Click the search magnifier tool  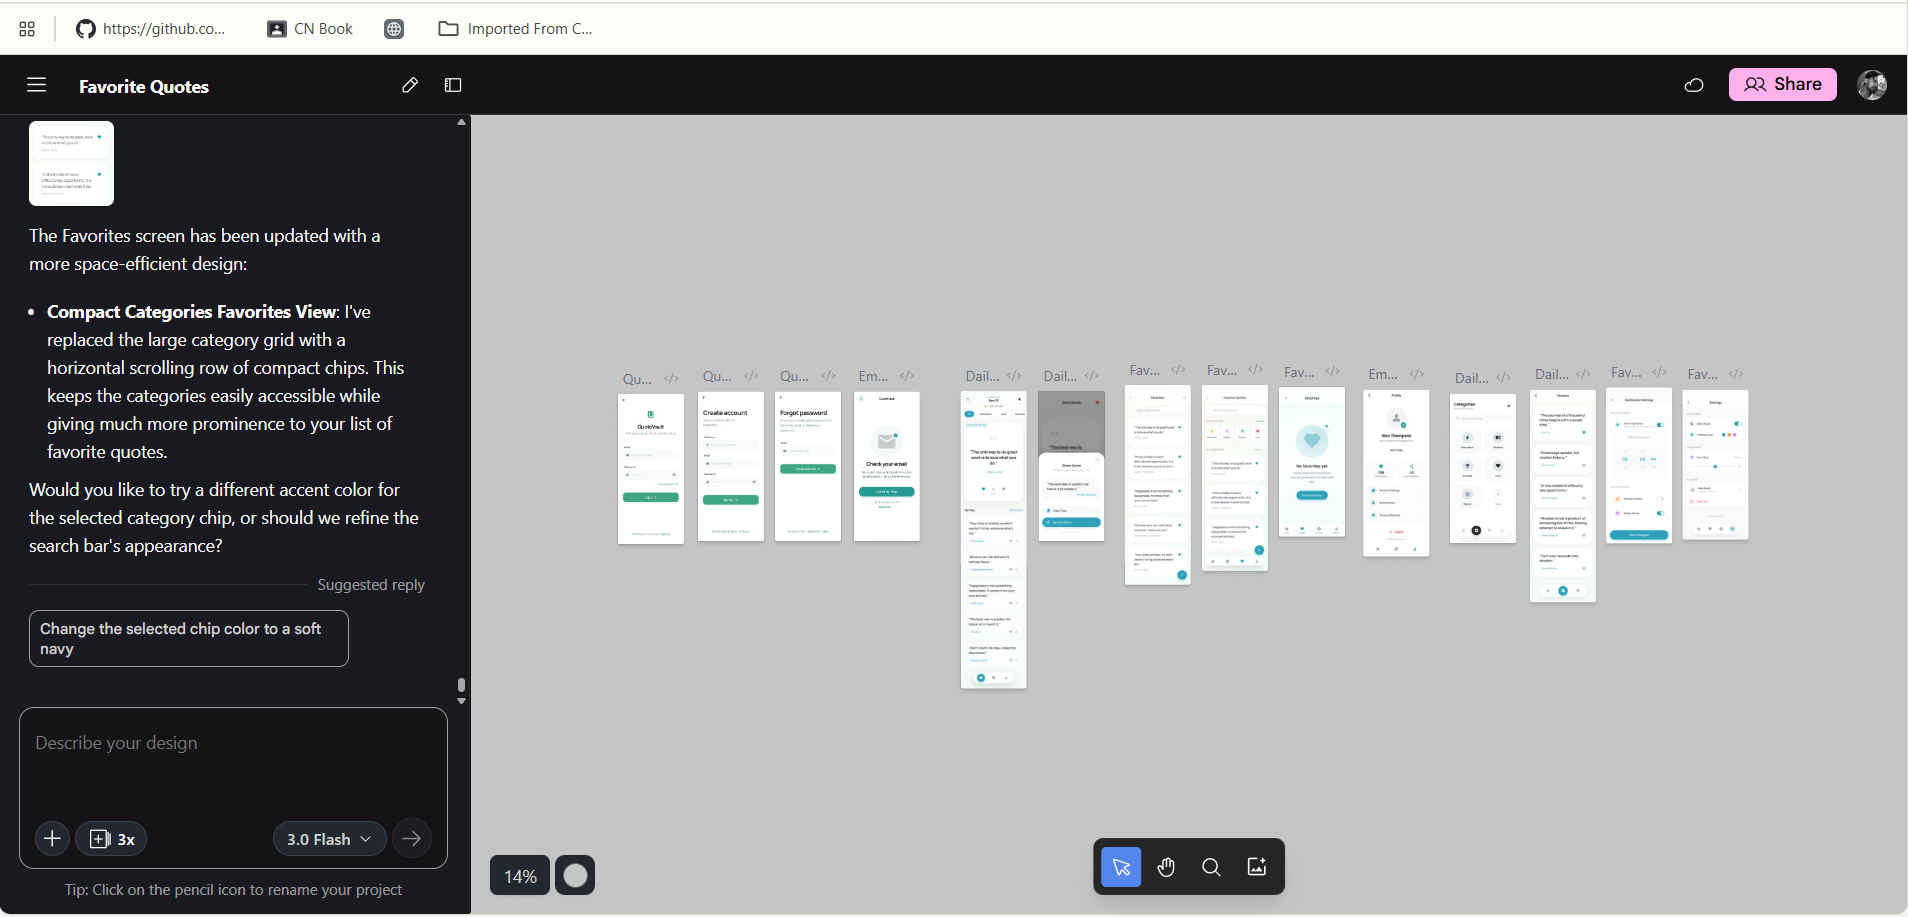coord(1211,867)
